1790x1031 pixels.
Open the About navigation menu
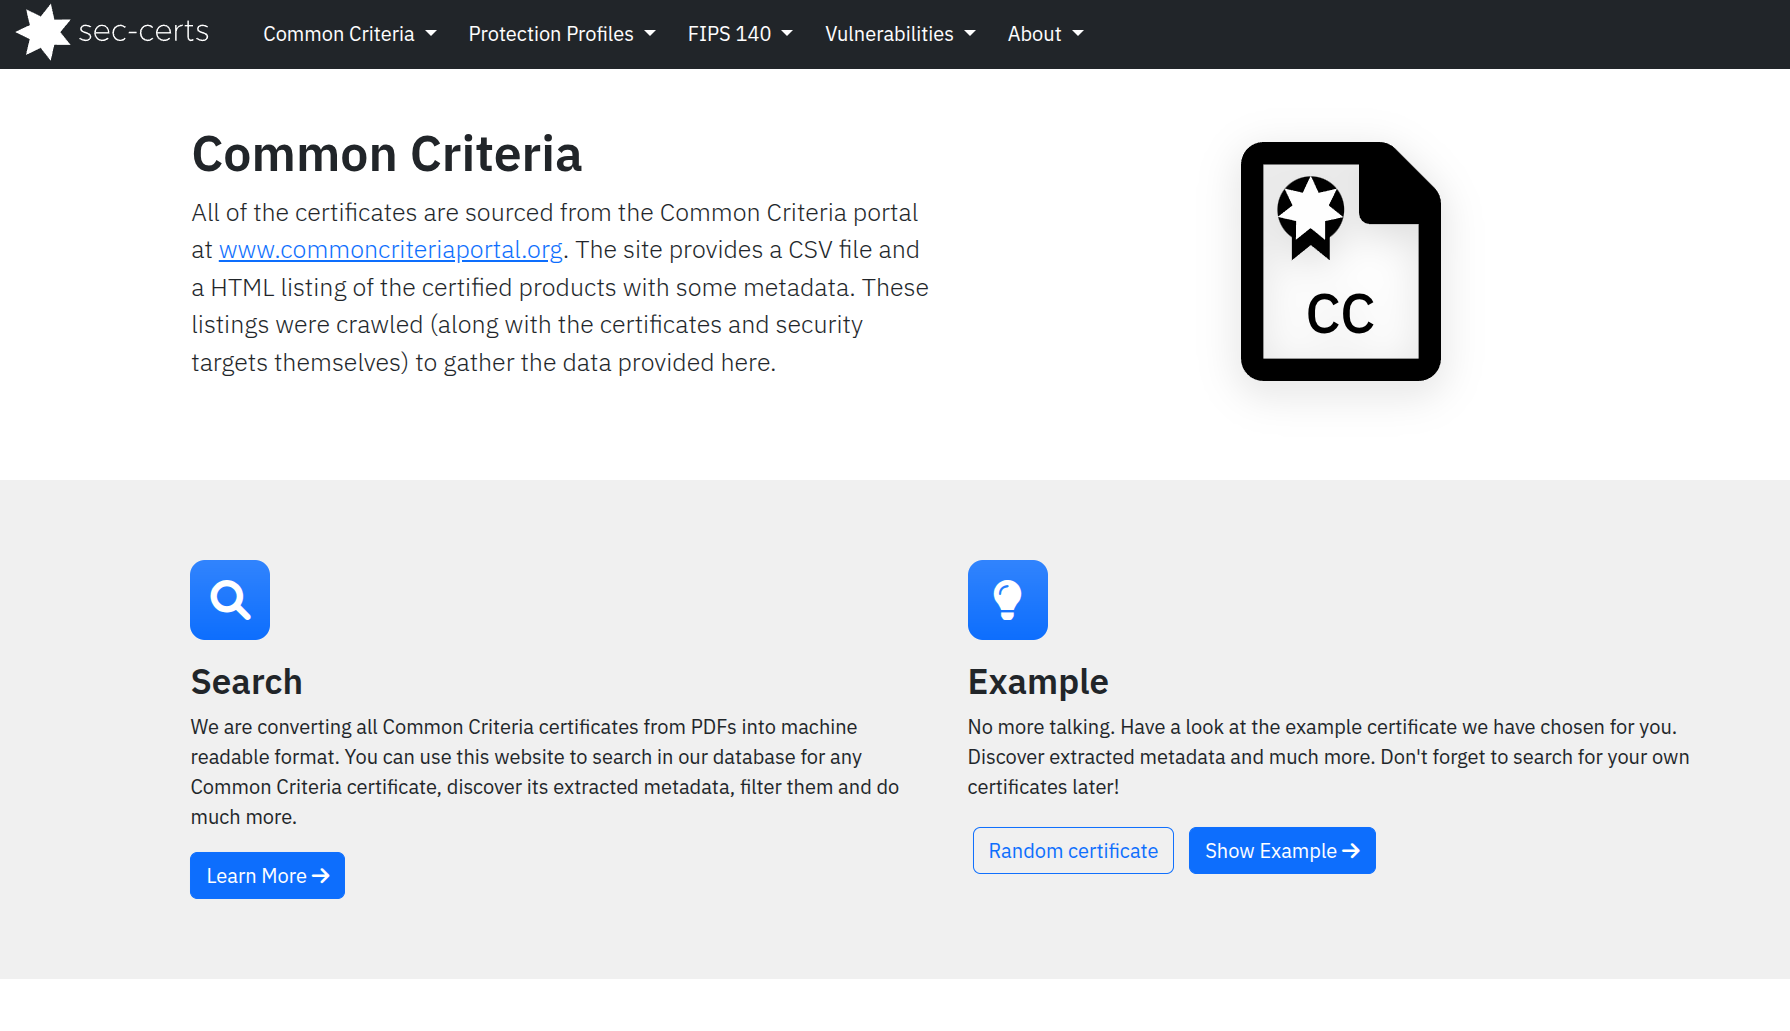pos(1046,34)
